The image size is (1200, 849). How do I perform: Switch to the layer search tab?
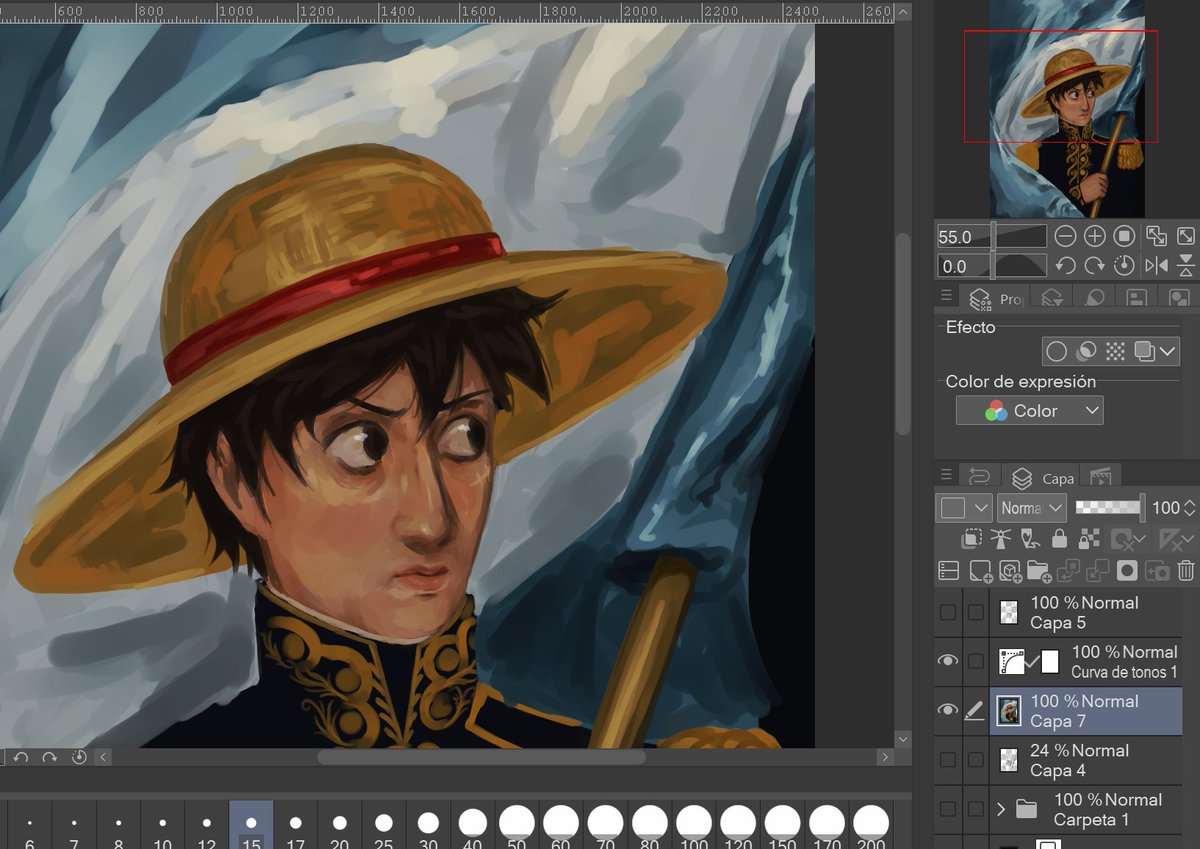click(1051, 298)
